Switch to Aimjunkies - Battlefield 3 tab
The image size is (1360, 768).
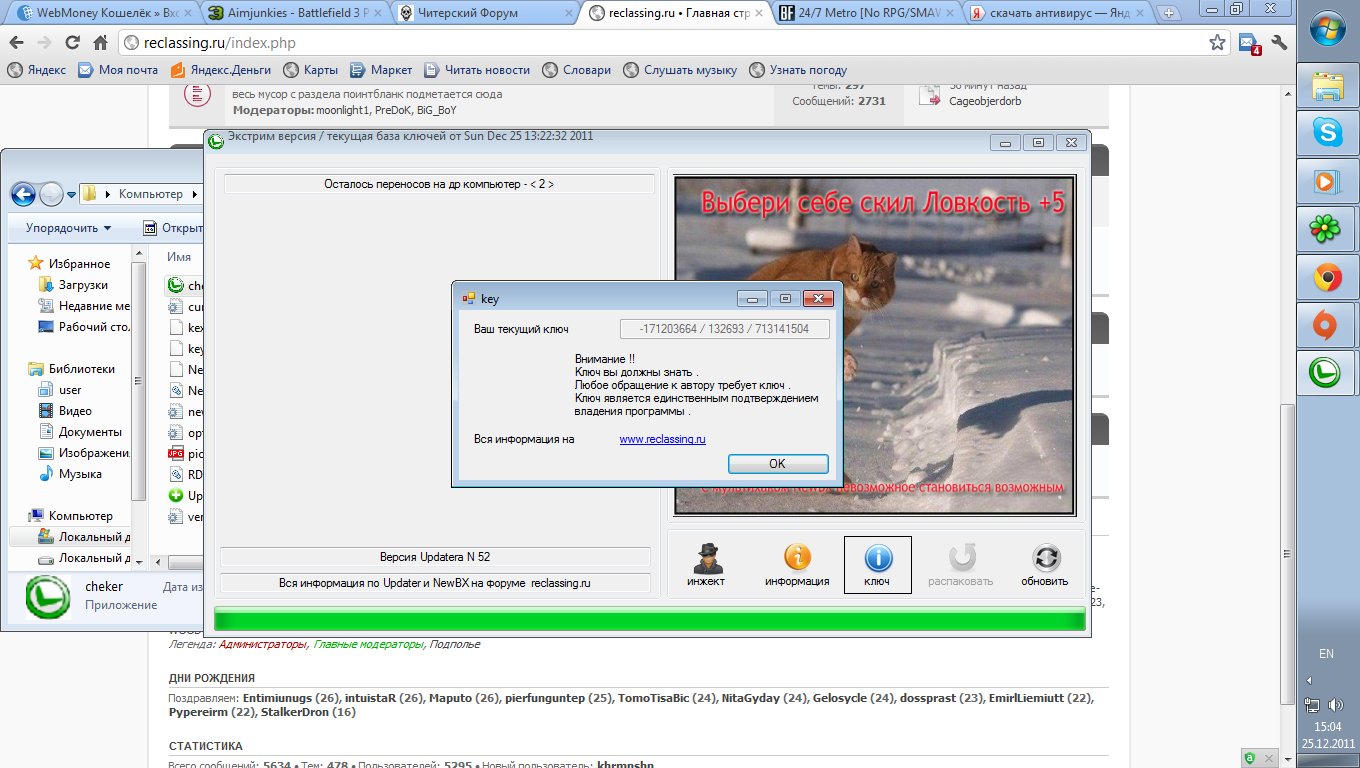(293, 14)
